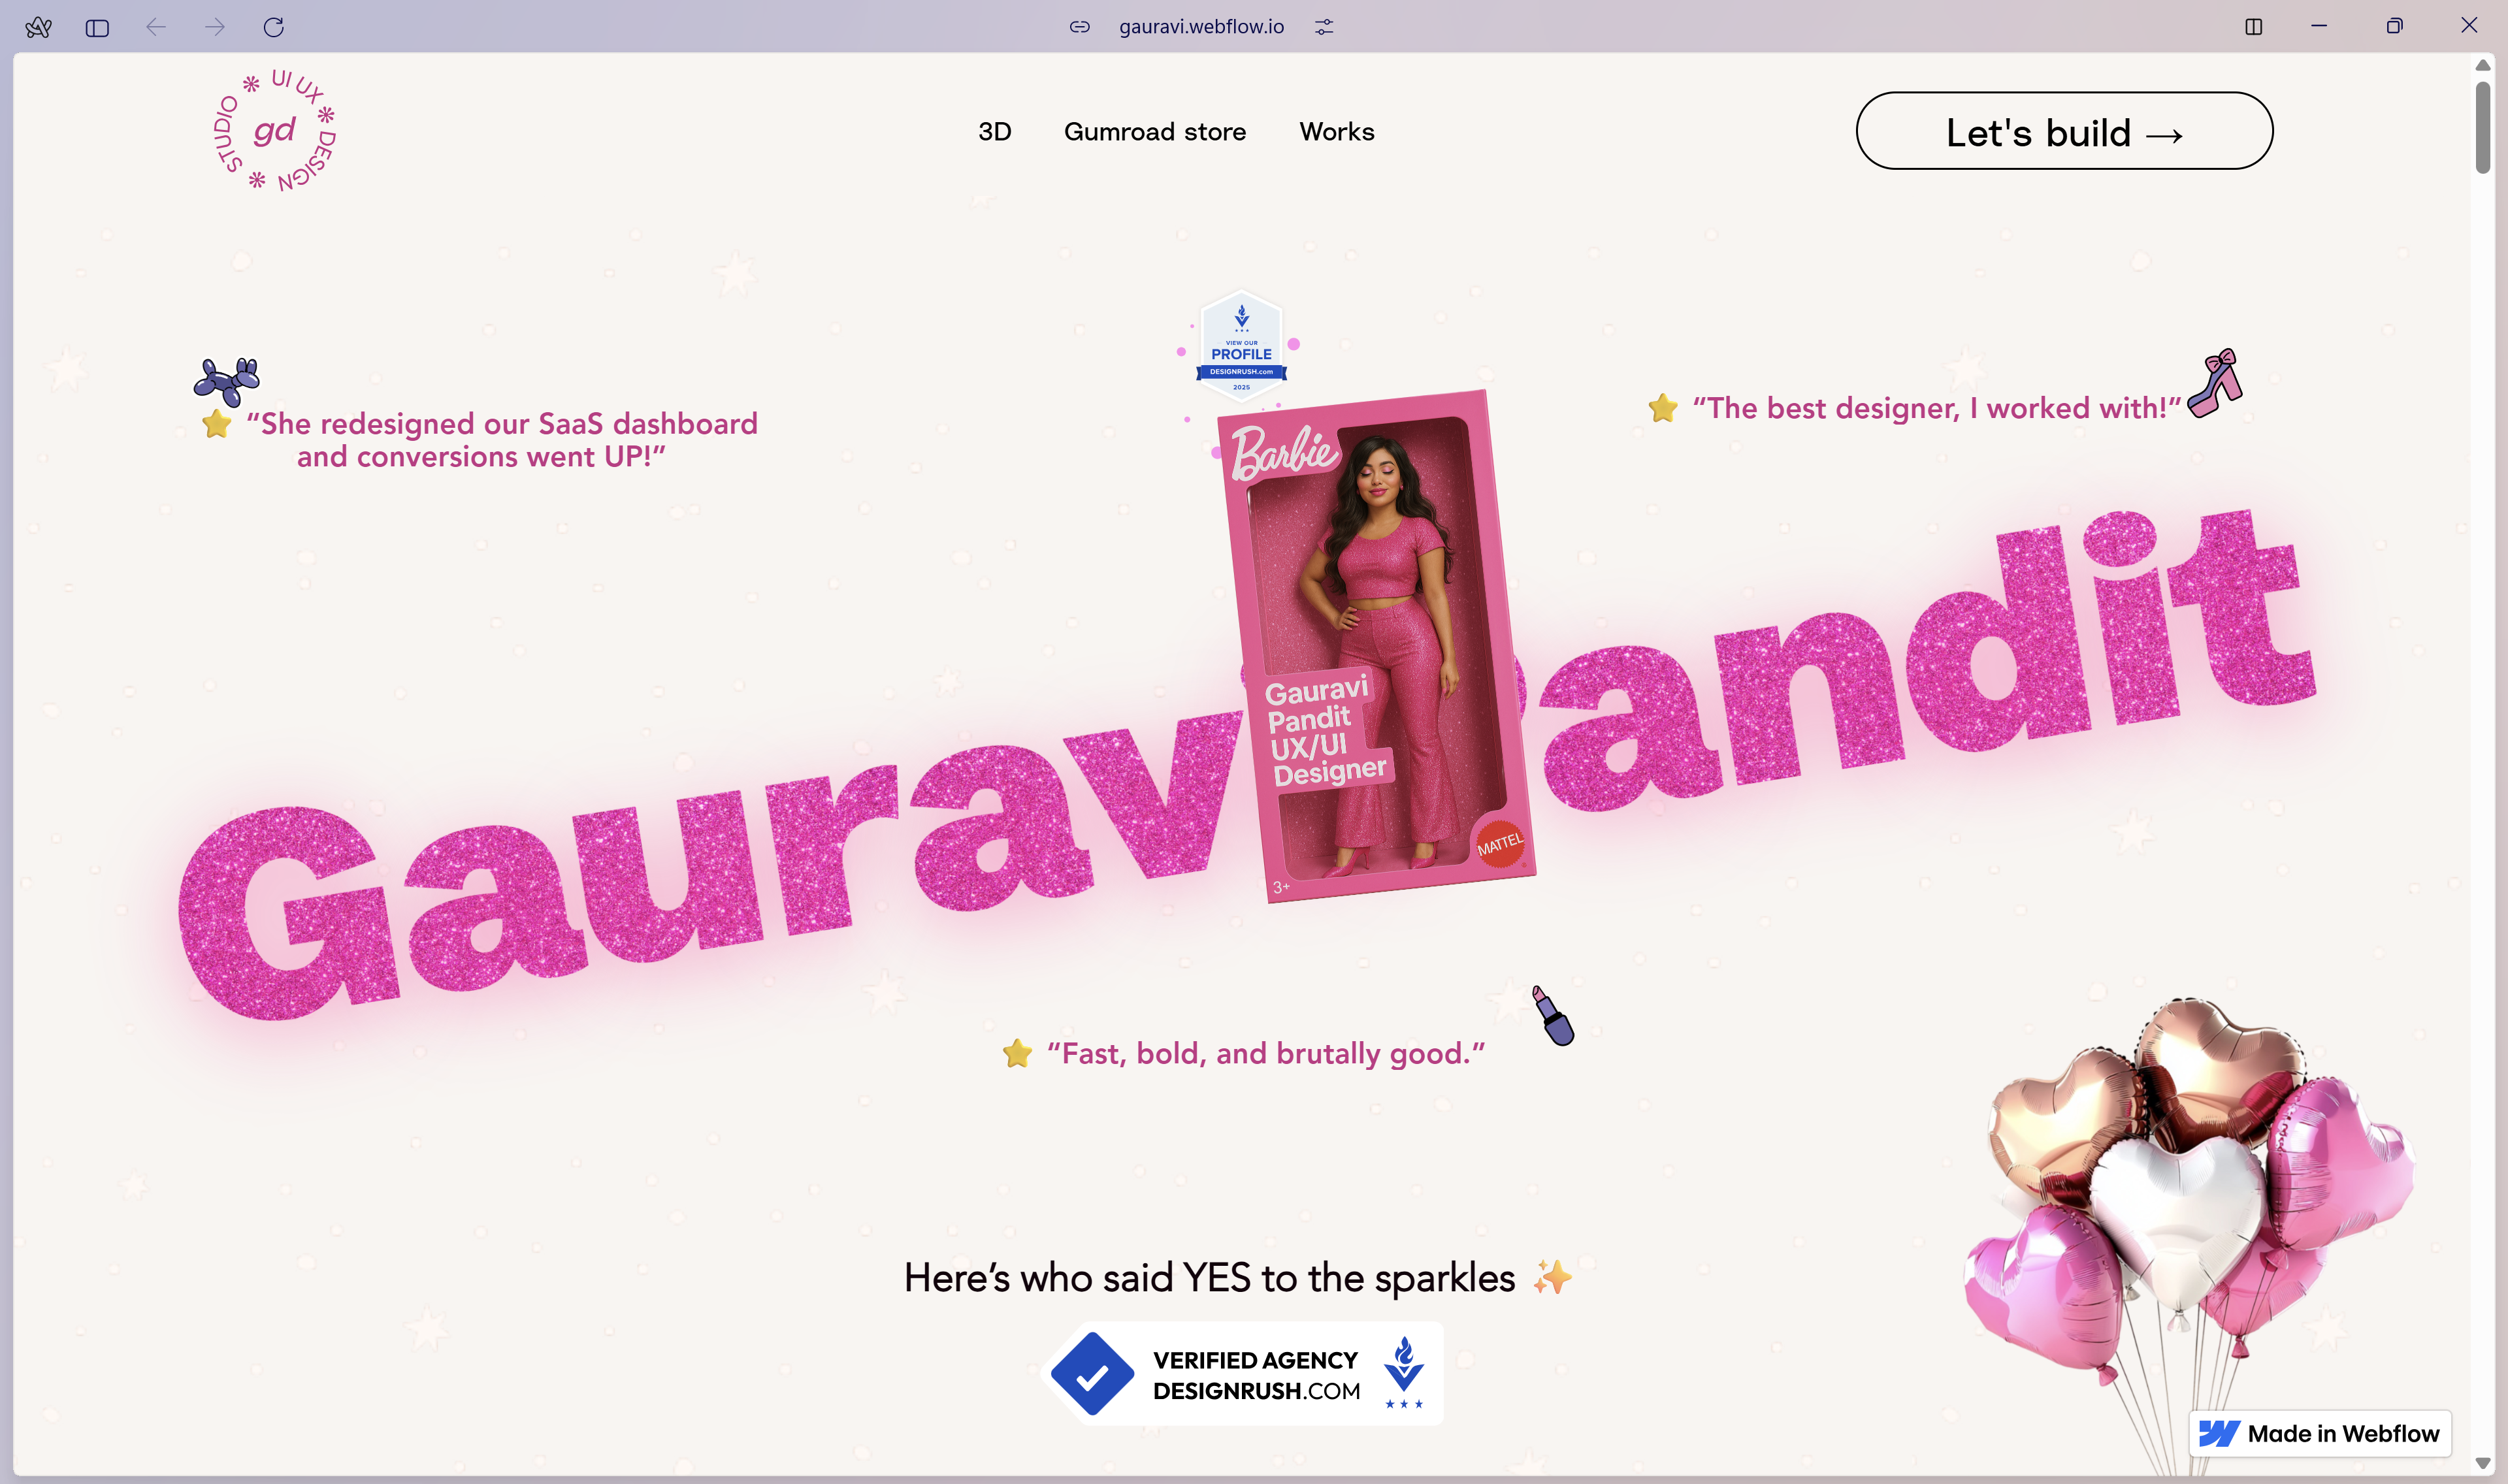Click the split view icon
The height and width of the screenshot is (1484, 2508).
2254,27
